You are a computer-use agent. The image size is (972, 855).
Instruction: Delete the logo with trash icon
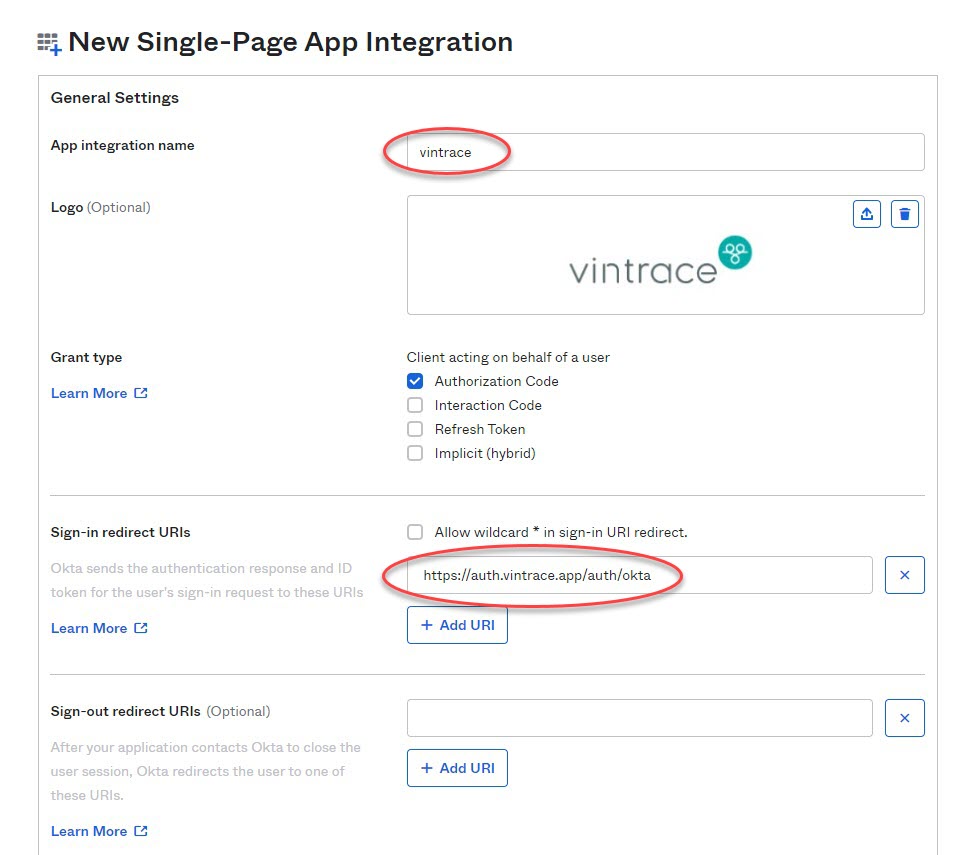coord(904,214)
